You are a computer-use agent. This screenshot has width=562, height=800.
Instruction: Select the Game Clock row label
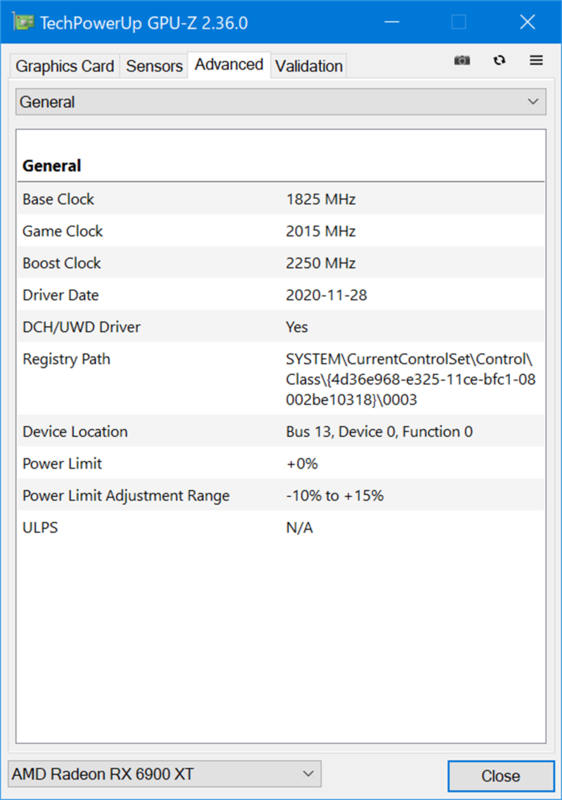[63, 231]
